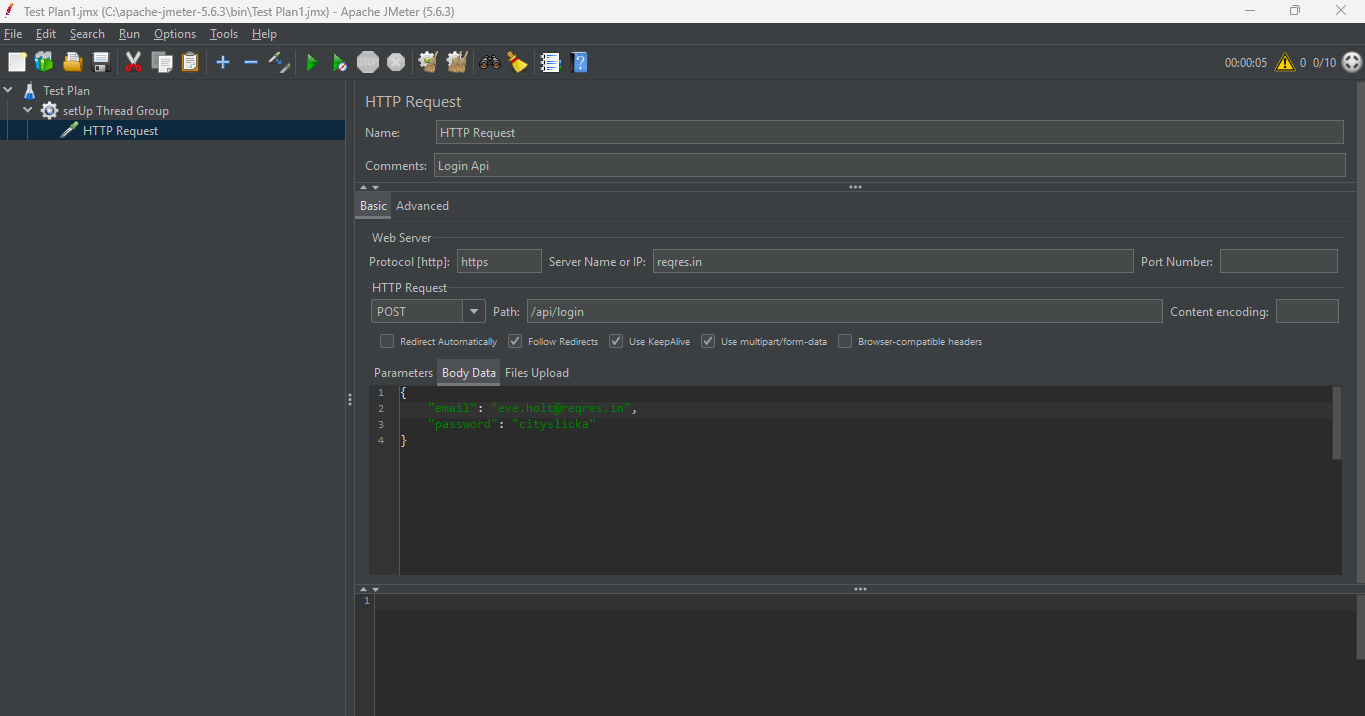Click the Stop sign icon
1365x716 pixels.
(x=368, y=62)
